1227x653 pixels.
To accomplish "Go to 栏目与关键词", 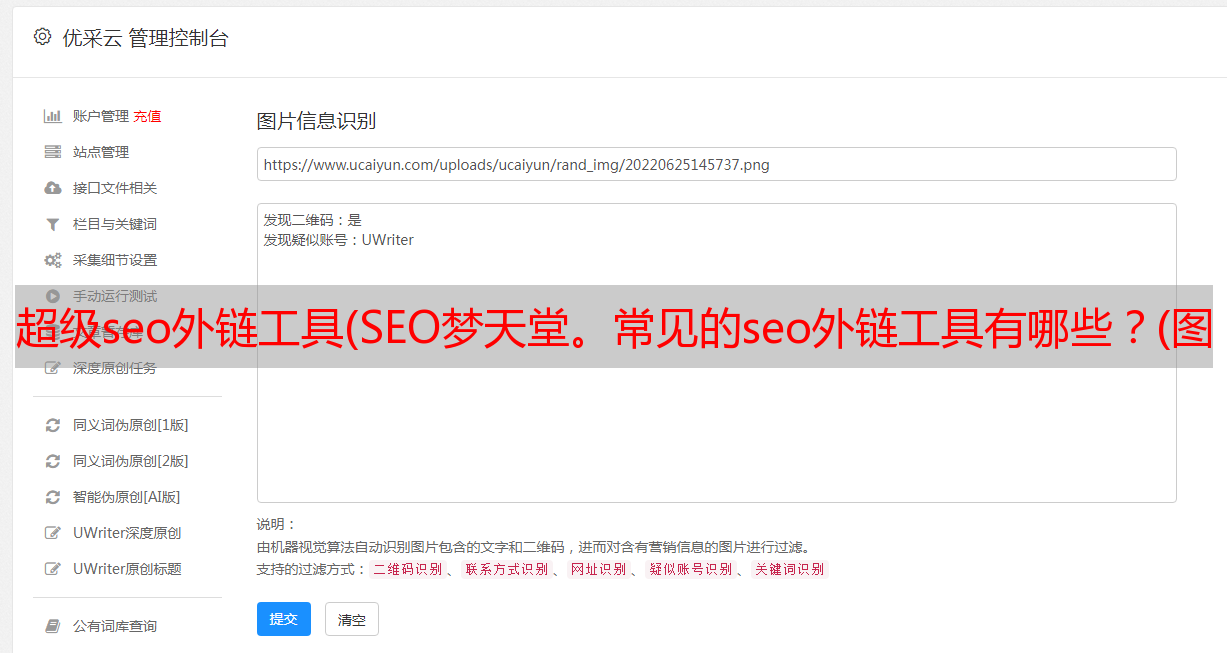I will coord(115,224).
